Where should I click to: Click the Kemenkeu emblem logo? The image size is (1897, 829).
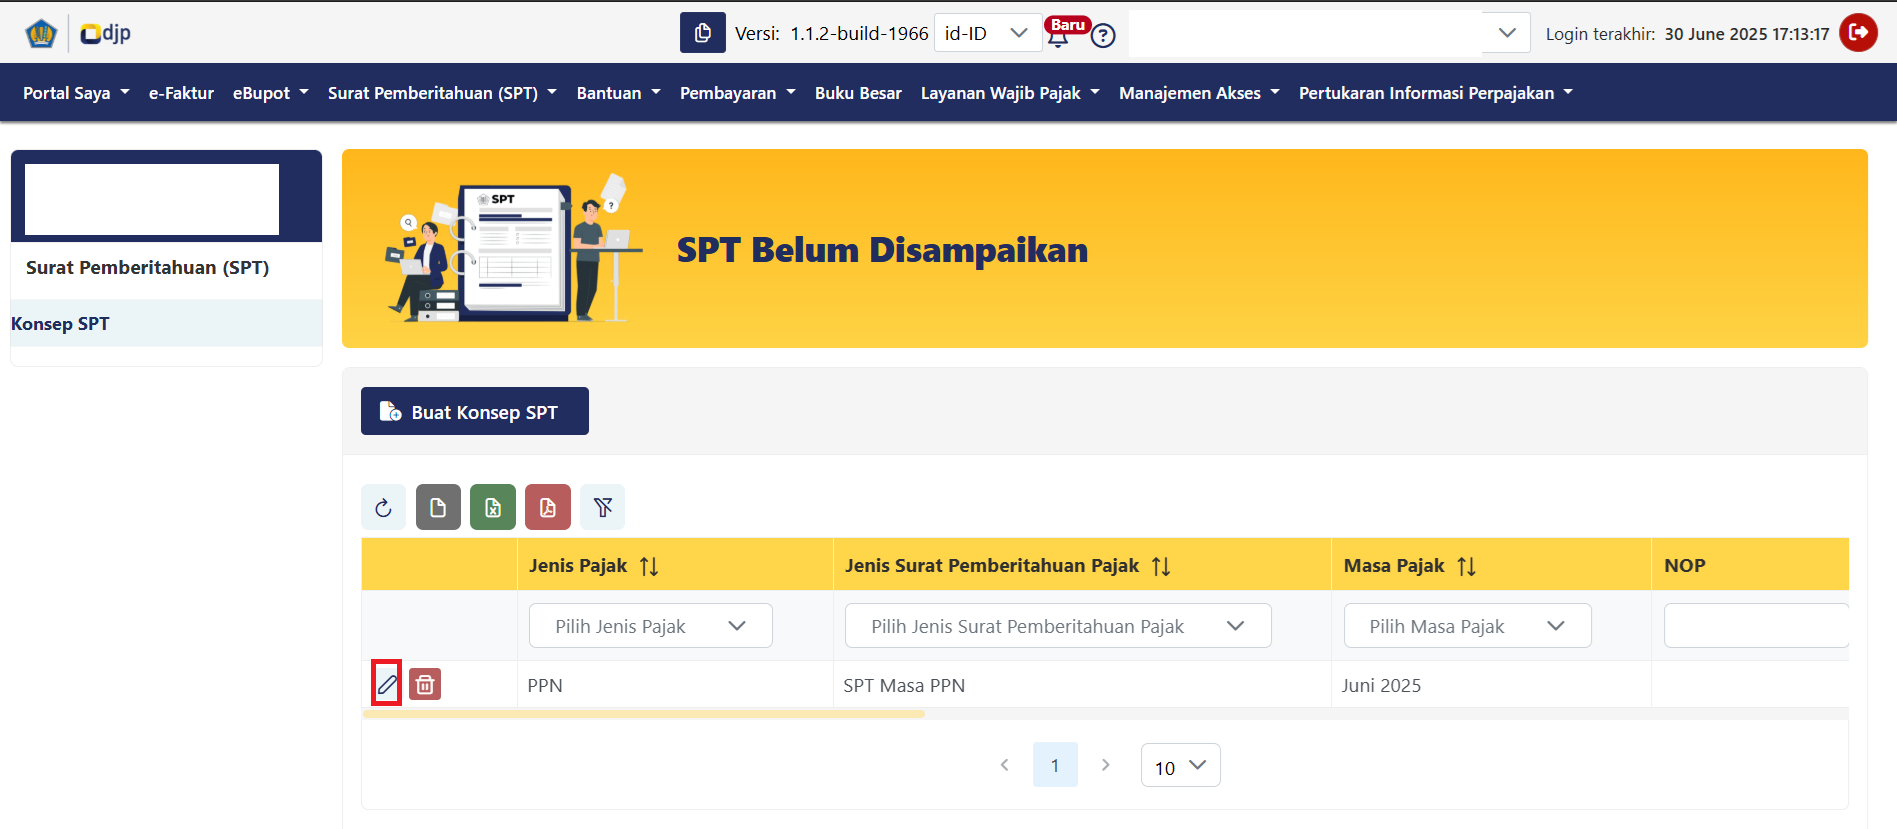point(41,33)
